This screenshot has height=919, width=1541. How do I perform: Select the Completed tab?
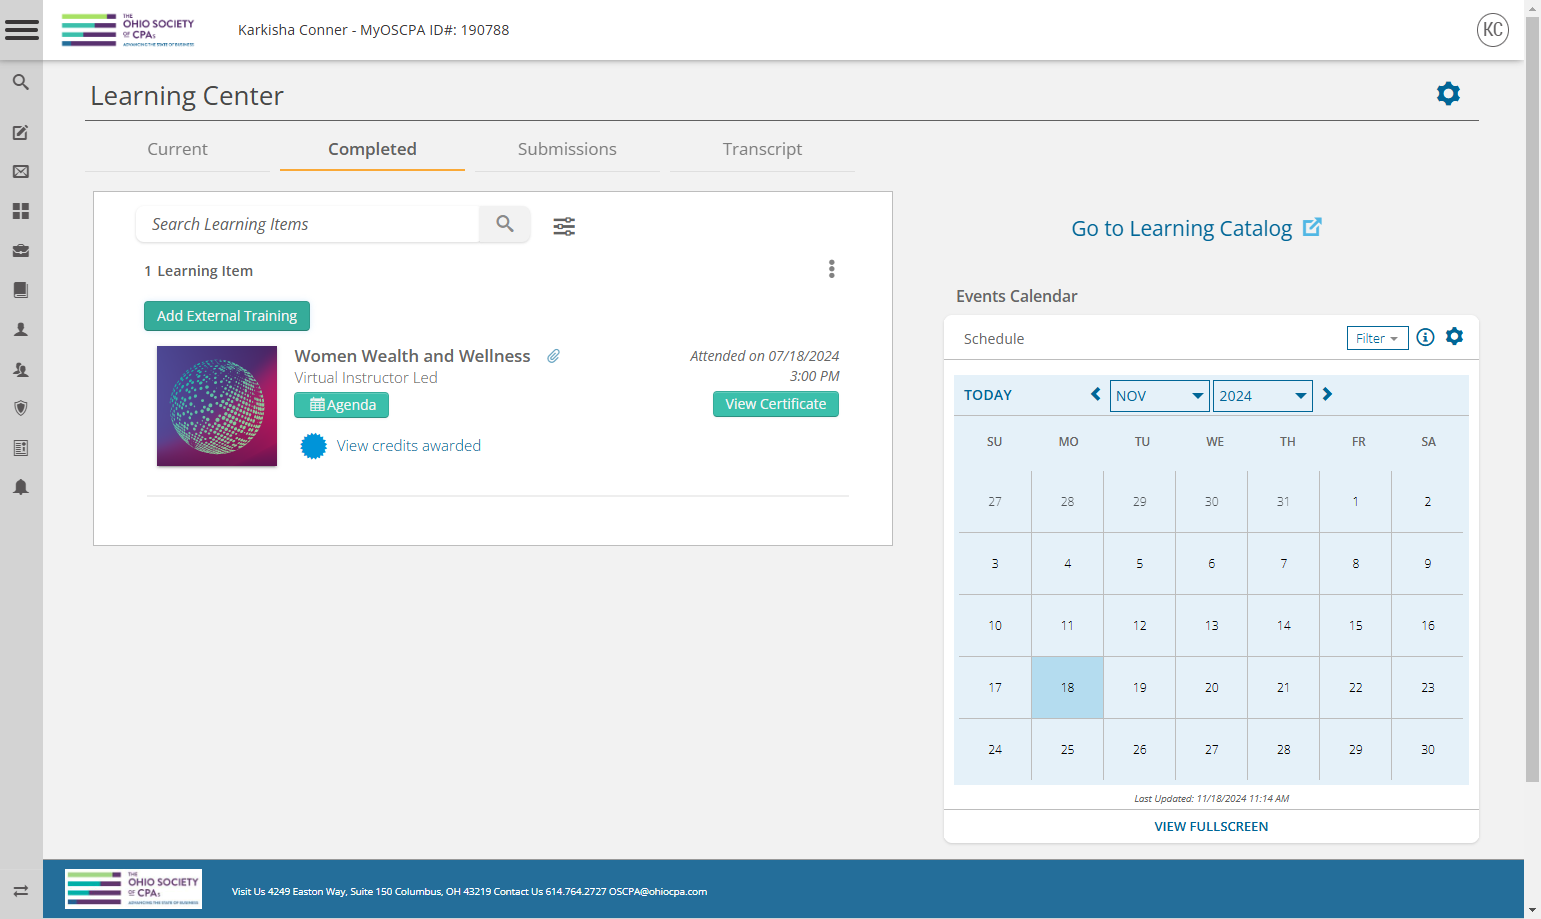372,149
